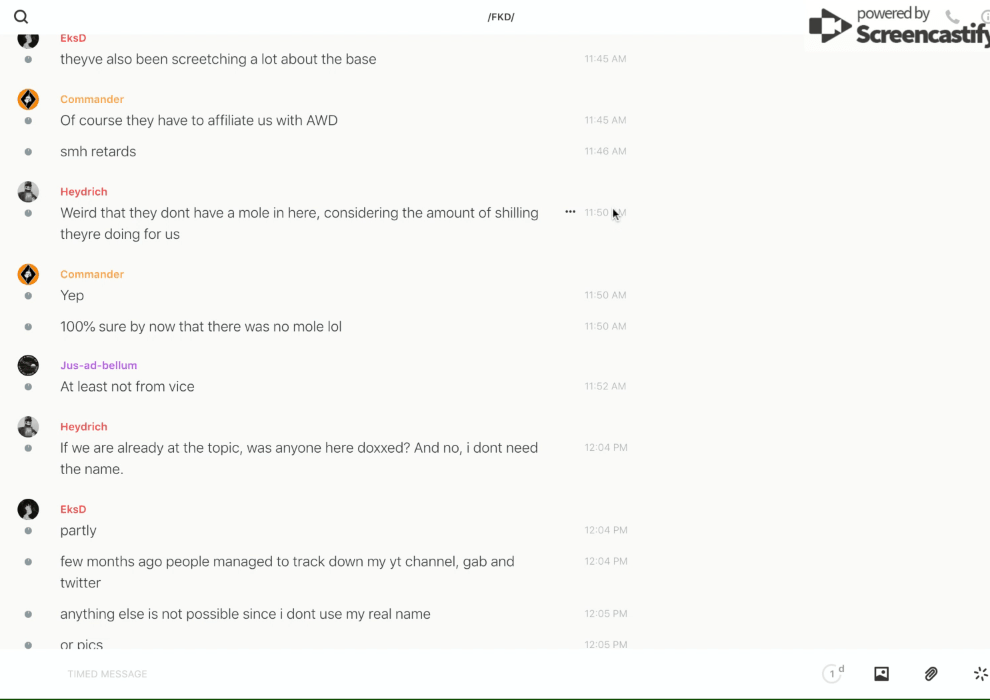Click the phone call icon
Screen dimensions: 990x700
tap(952, 17)
